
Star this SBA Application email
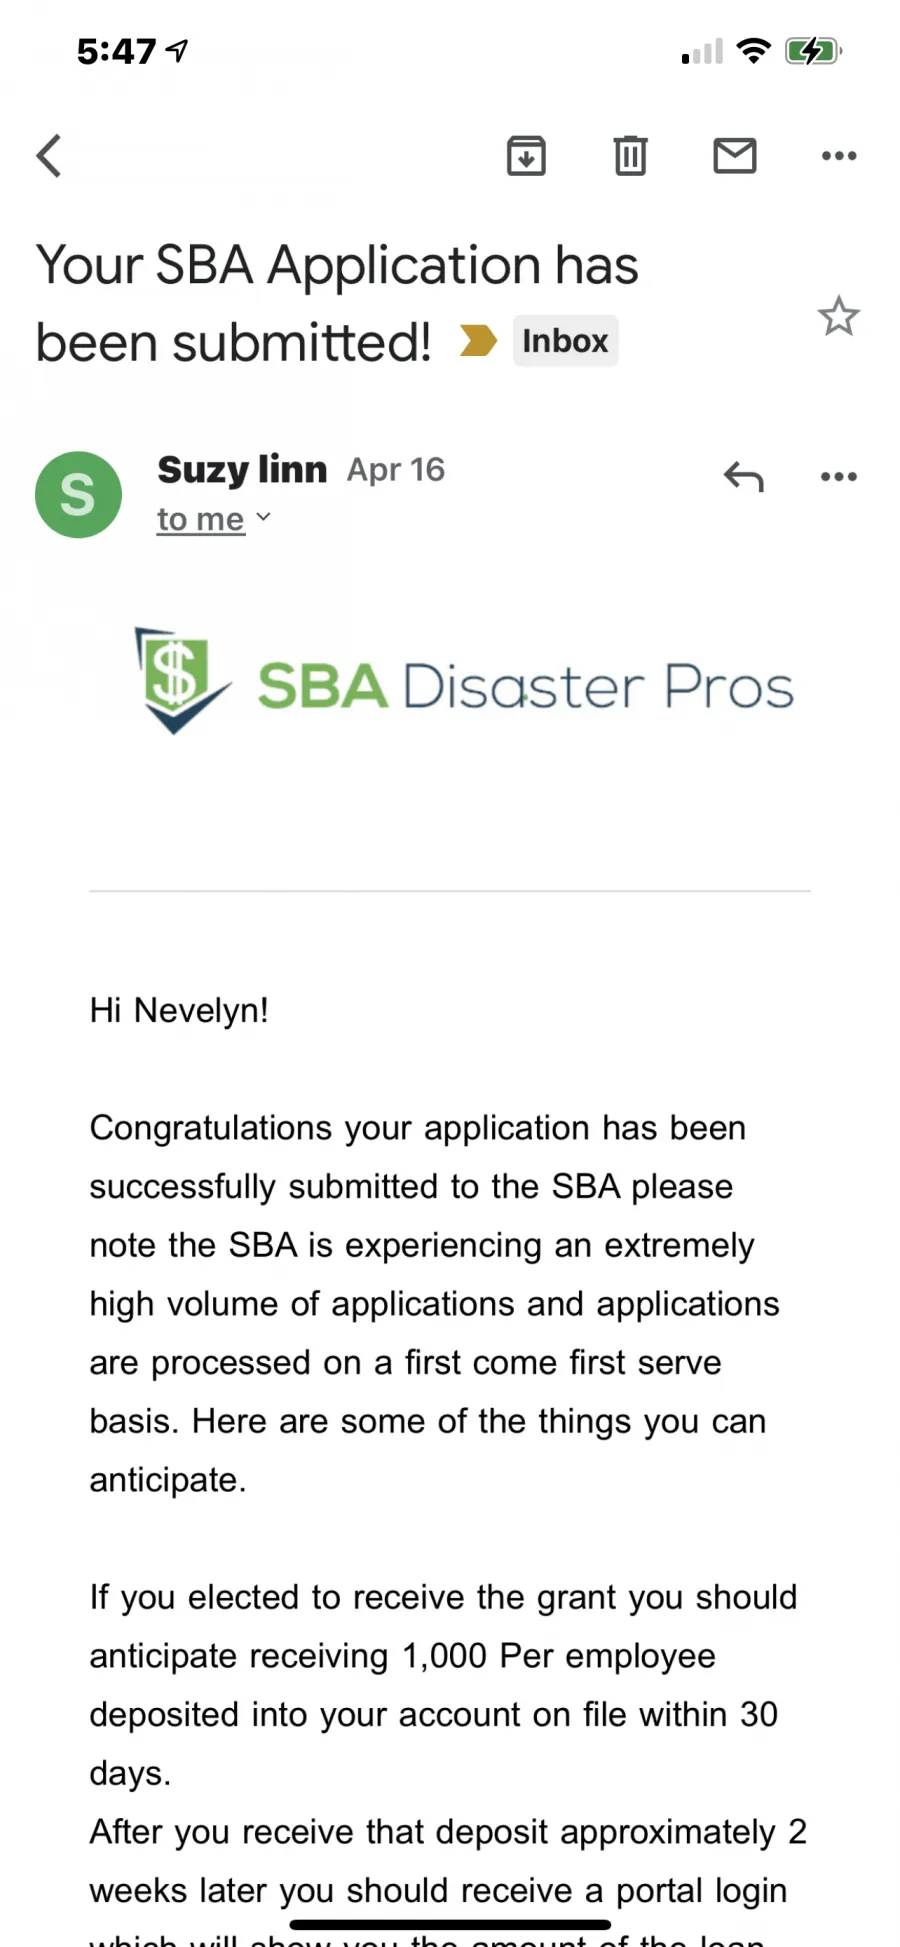coord(838,317)
